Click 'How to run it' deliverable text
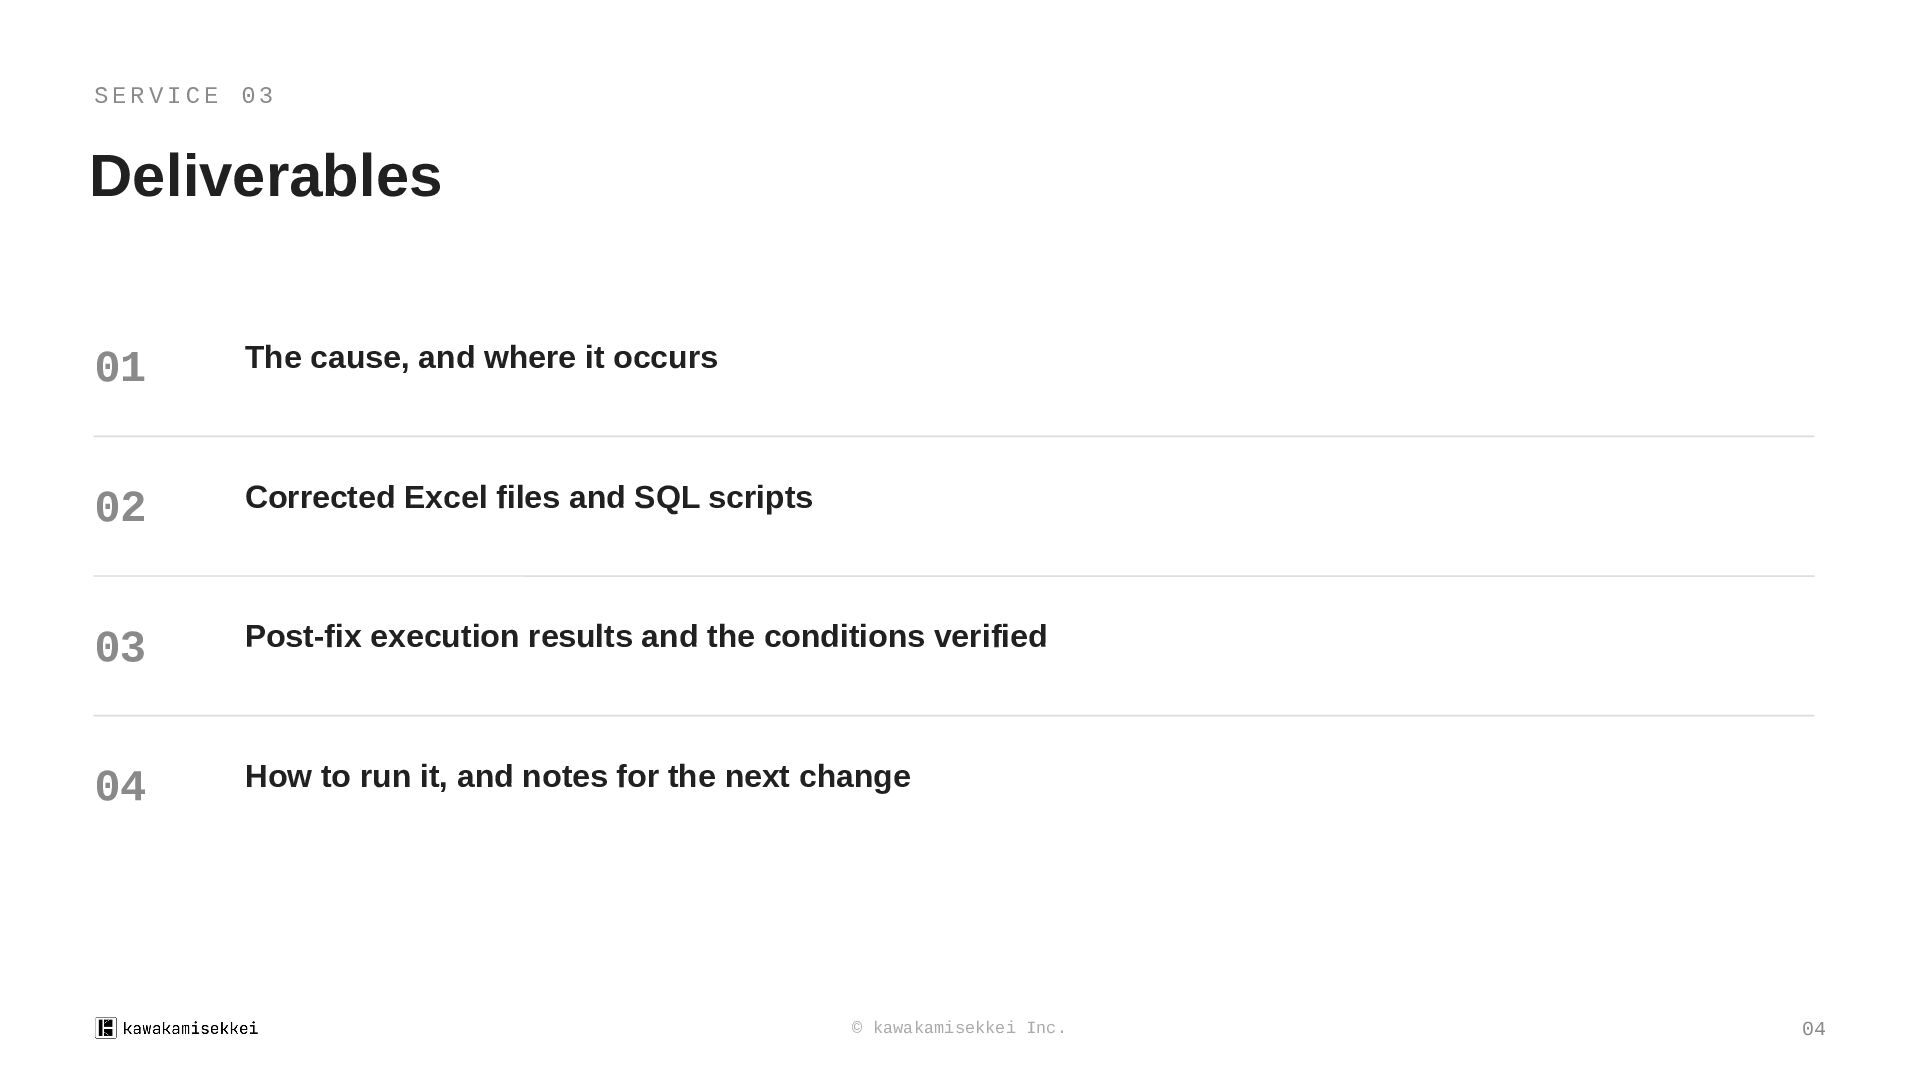 [x=578, y=777]
